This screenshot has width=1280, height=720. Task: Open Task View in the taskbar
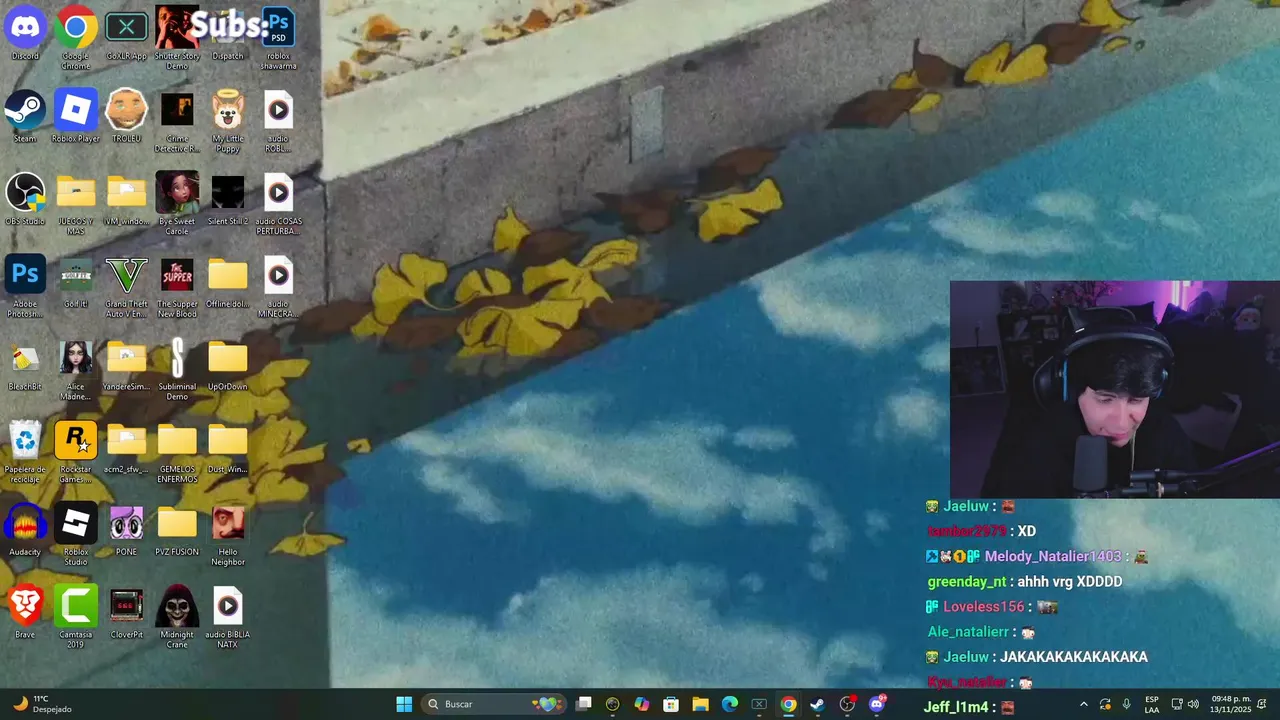(584, 704)
